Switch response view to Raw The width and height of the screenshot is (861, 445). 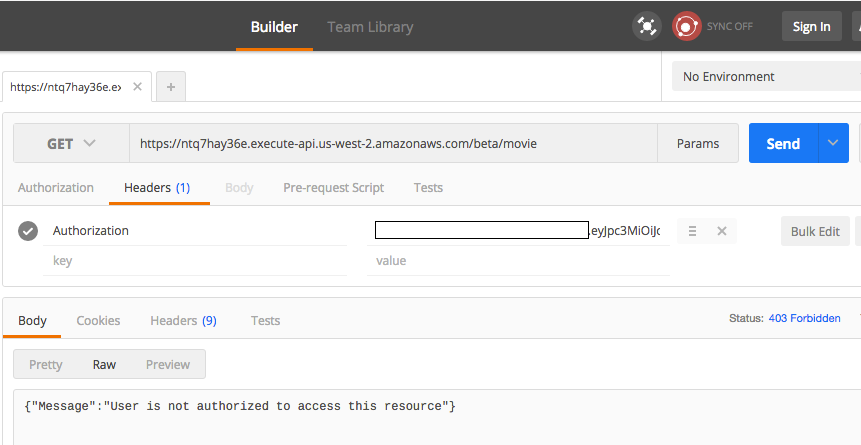point(104,364)
